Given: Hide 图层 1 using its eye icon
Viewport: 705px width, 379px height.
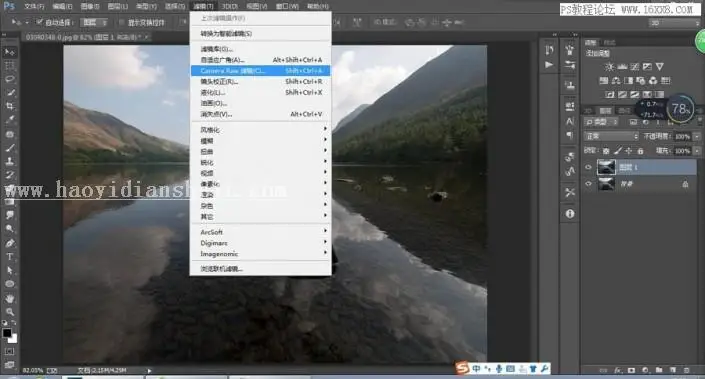Looking at the screenshot, I should click(x=588, y=167).
